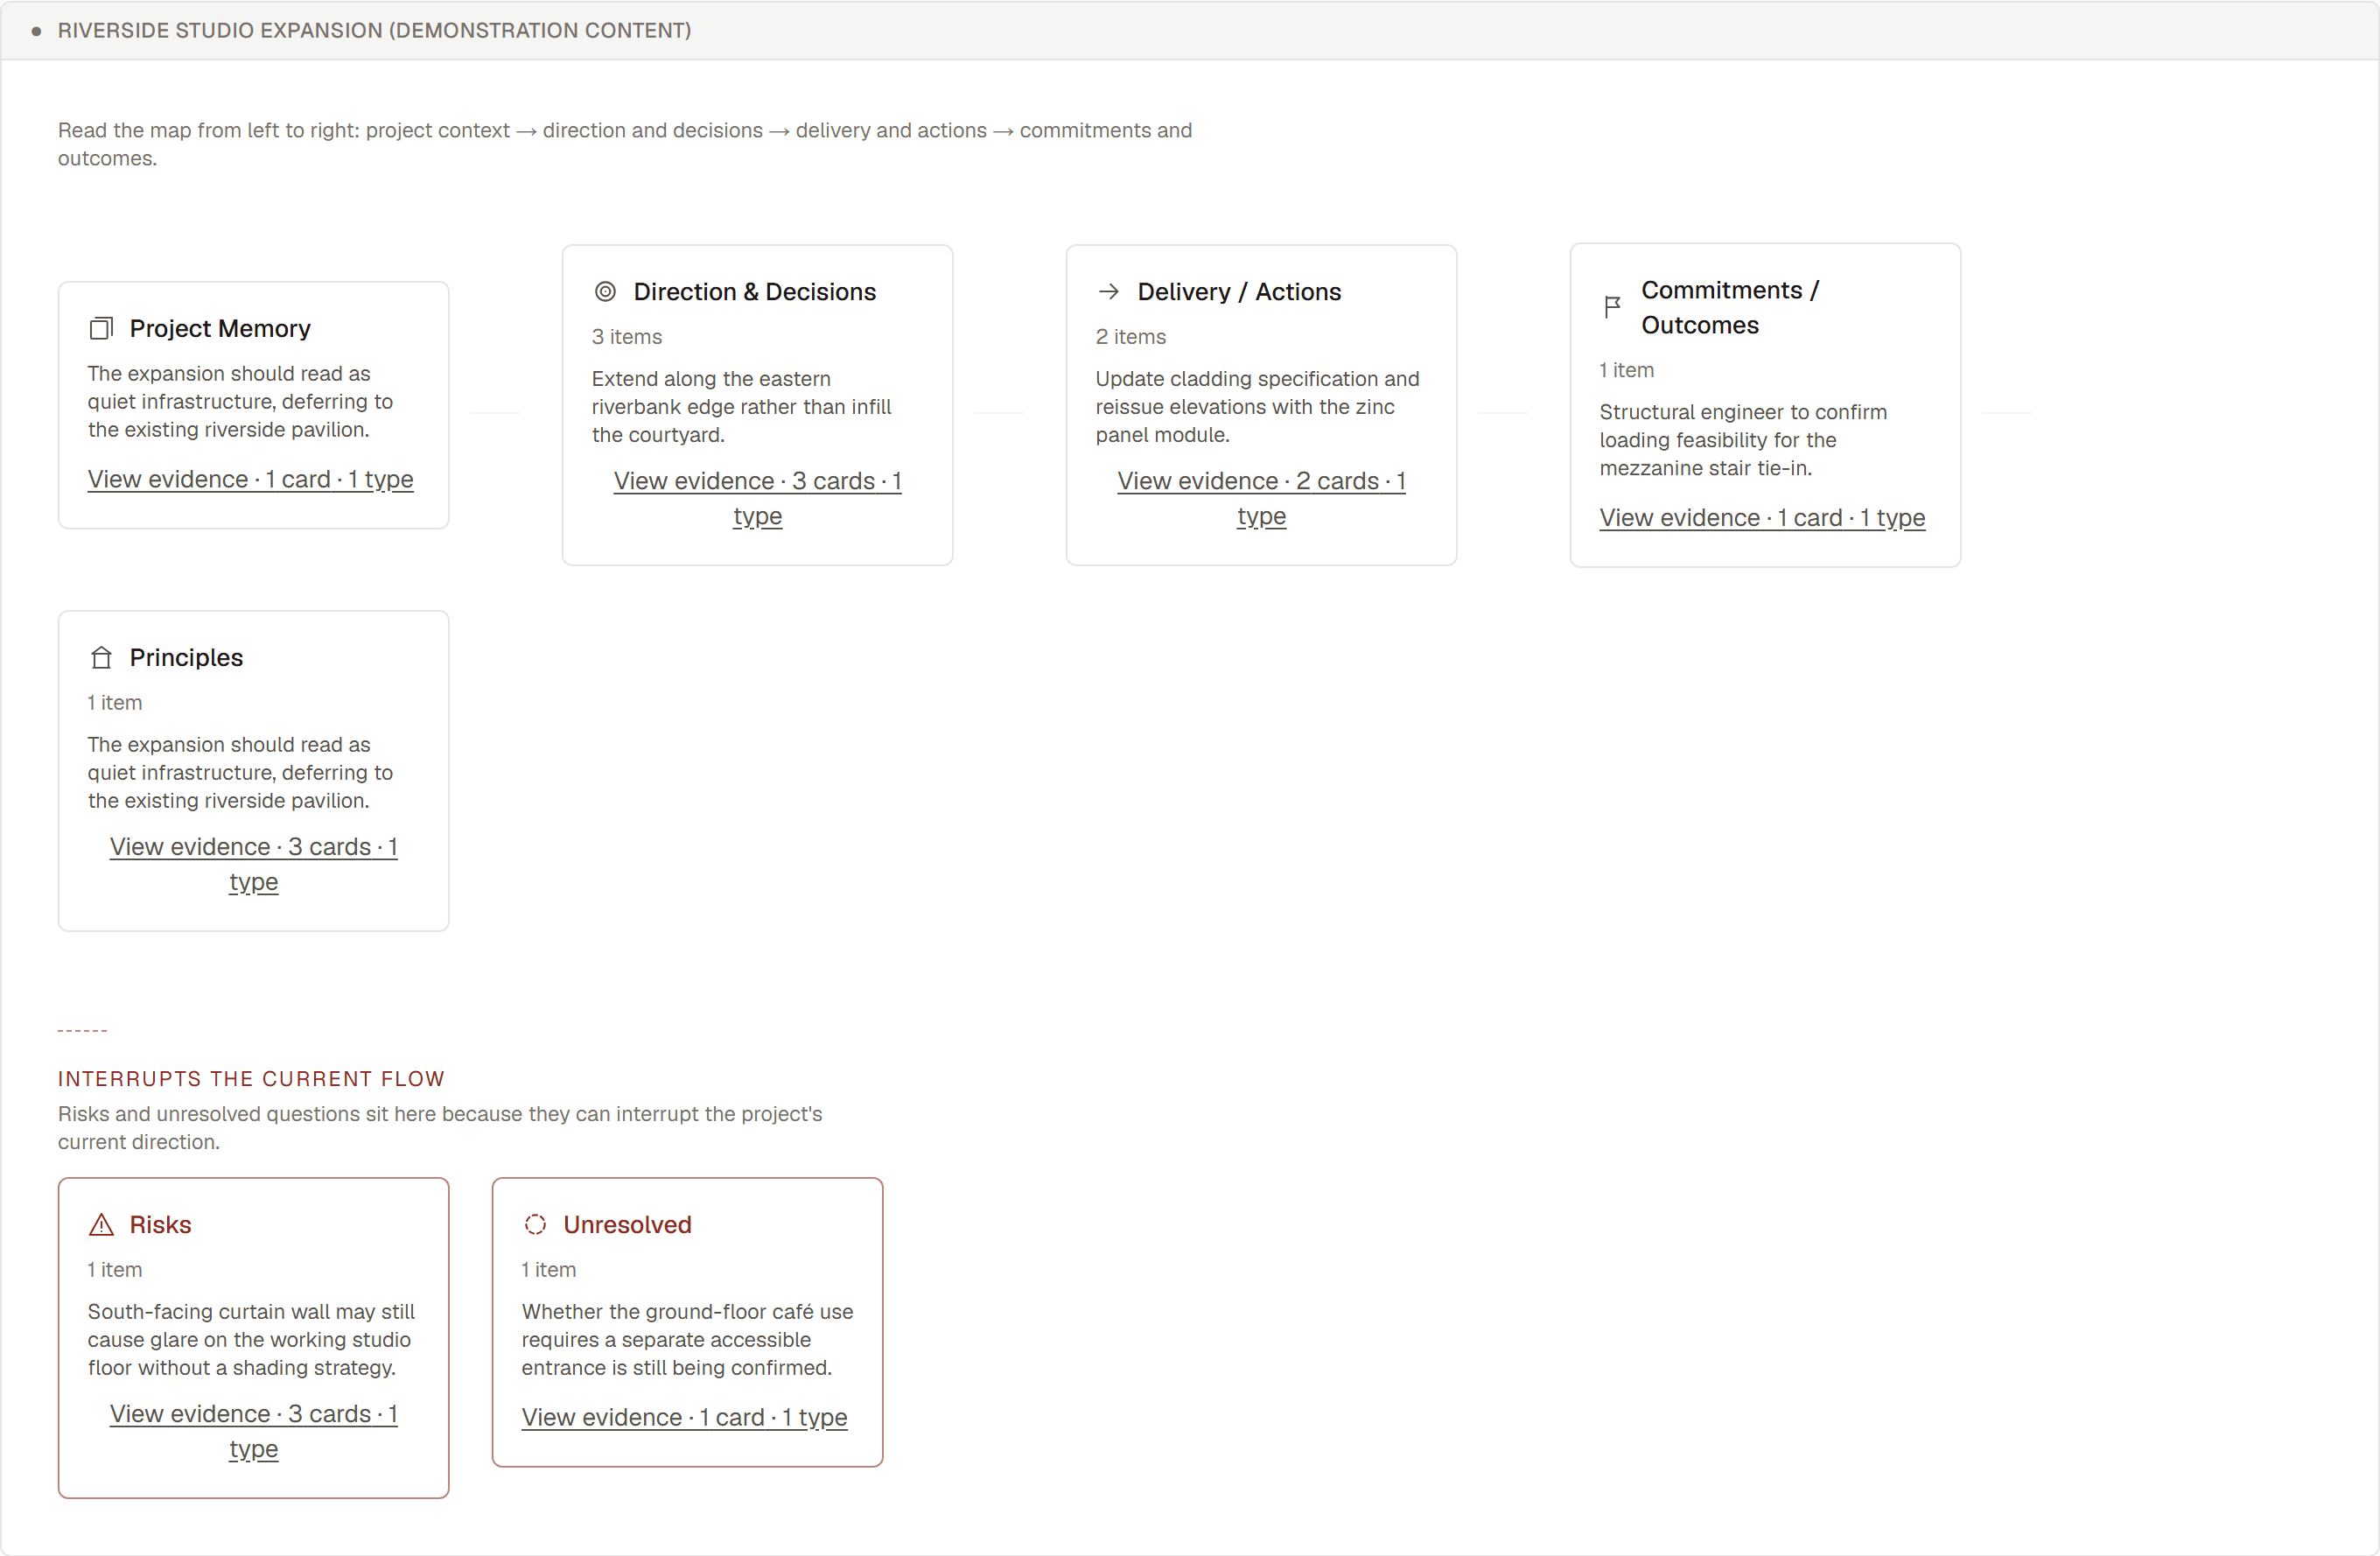The image size is (2380, 1556).
Task: Select the Delivery / Actions heading
Action: click(x=1239, y=291)
